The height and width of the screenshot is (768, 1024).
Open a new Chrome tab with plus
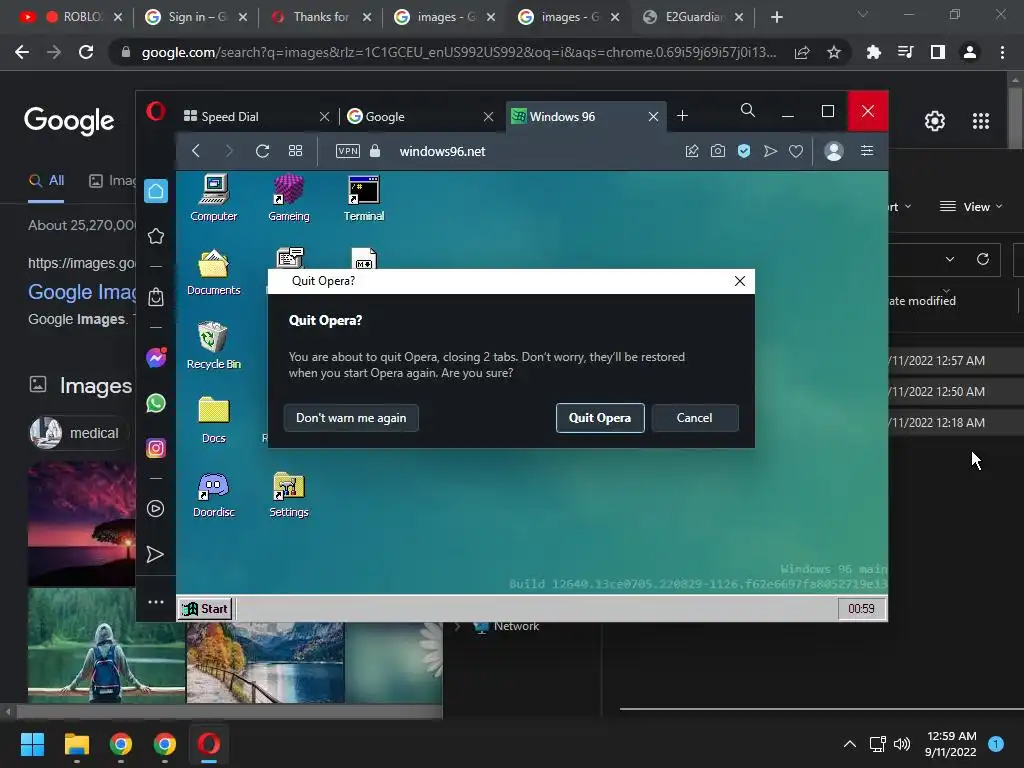coord(776,17)
